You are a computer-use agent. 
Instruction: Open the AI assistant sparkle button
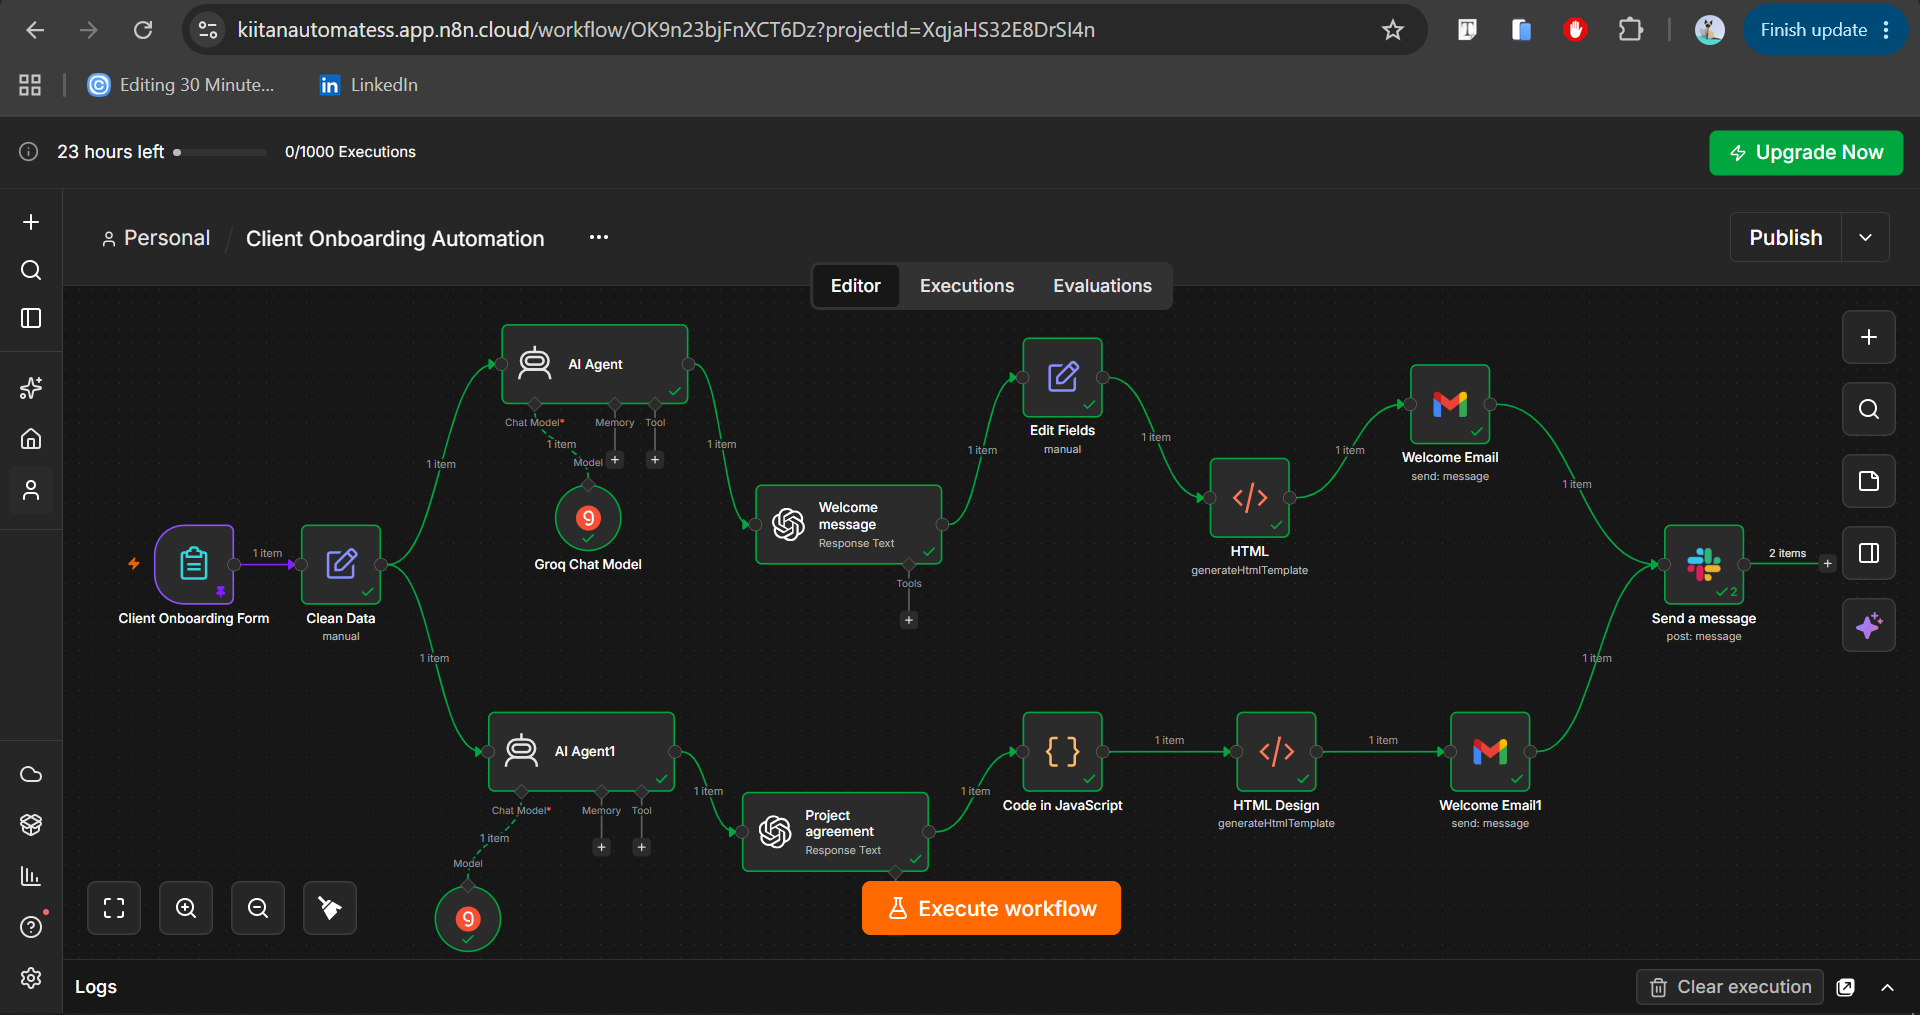tap(1869, 625)
